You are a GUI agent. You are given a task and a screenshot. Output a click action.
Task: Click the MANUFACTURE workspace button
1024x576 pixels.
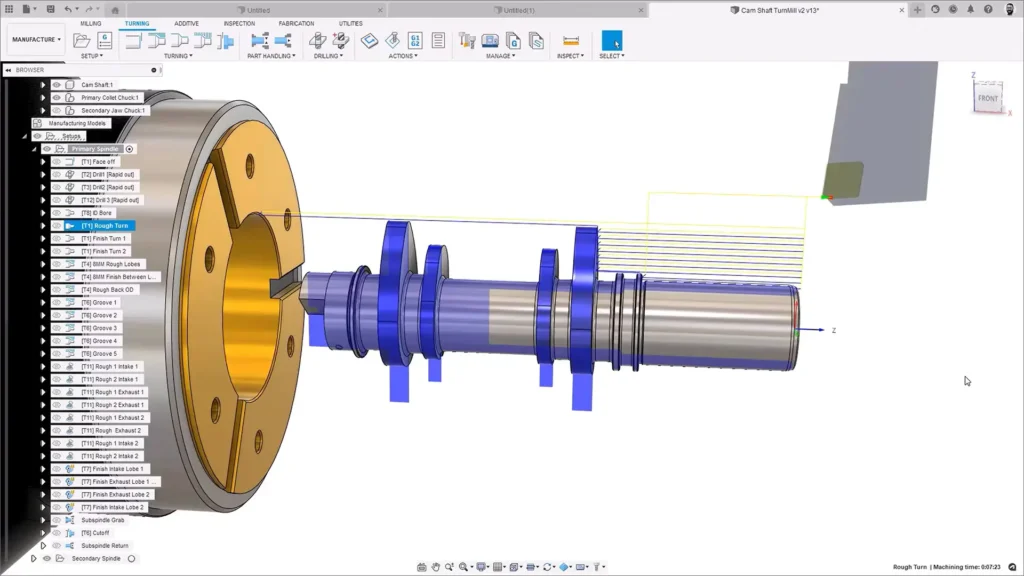(x=35, y=40)
